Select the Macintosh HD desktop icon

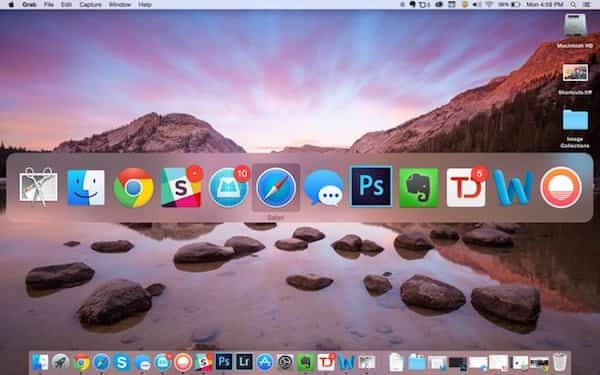(x=575, y=31)
